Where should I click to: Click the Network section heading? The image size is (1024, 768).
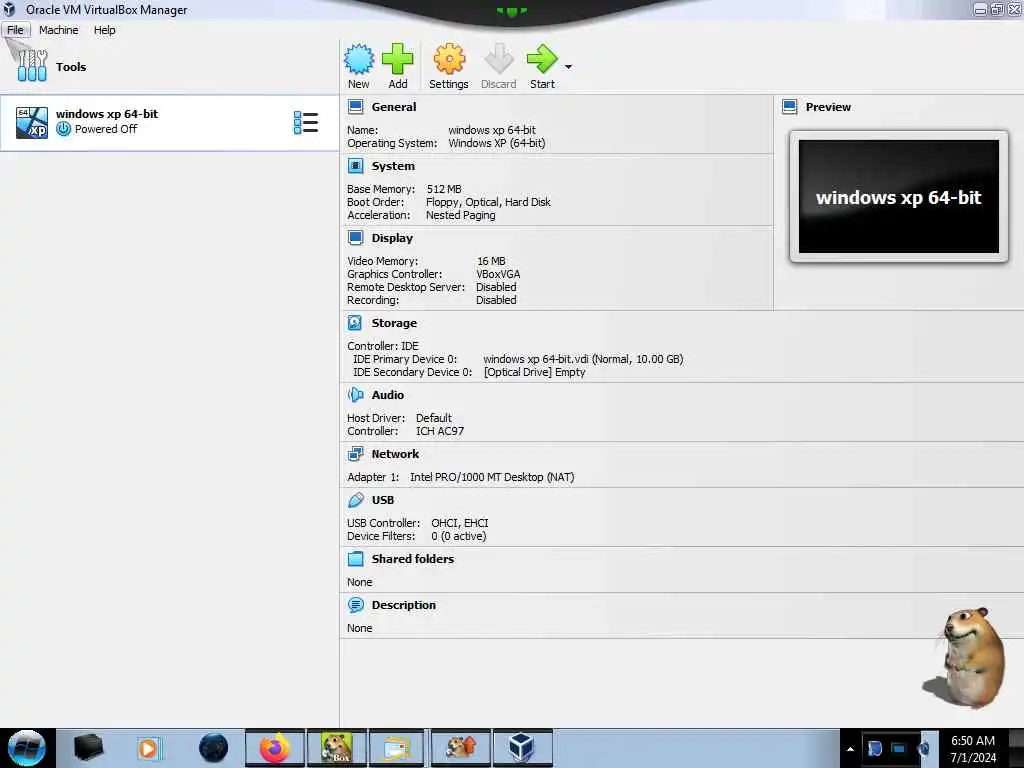pyautogui.click(x=395, y=454)
